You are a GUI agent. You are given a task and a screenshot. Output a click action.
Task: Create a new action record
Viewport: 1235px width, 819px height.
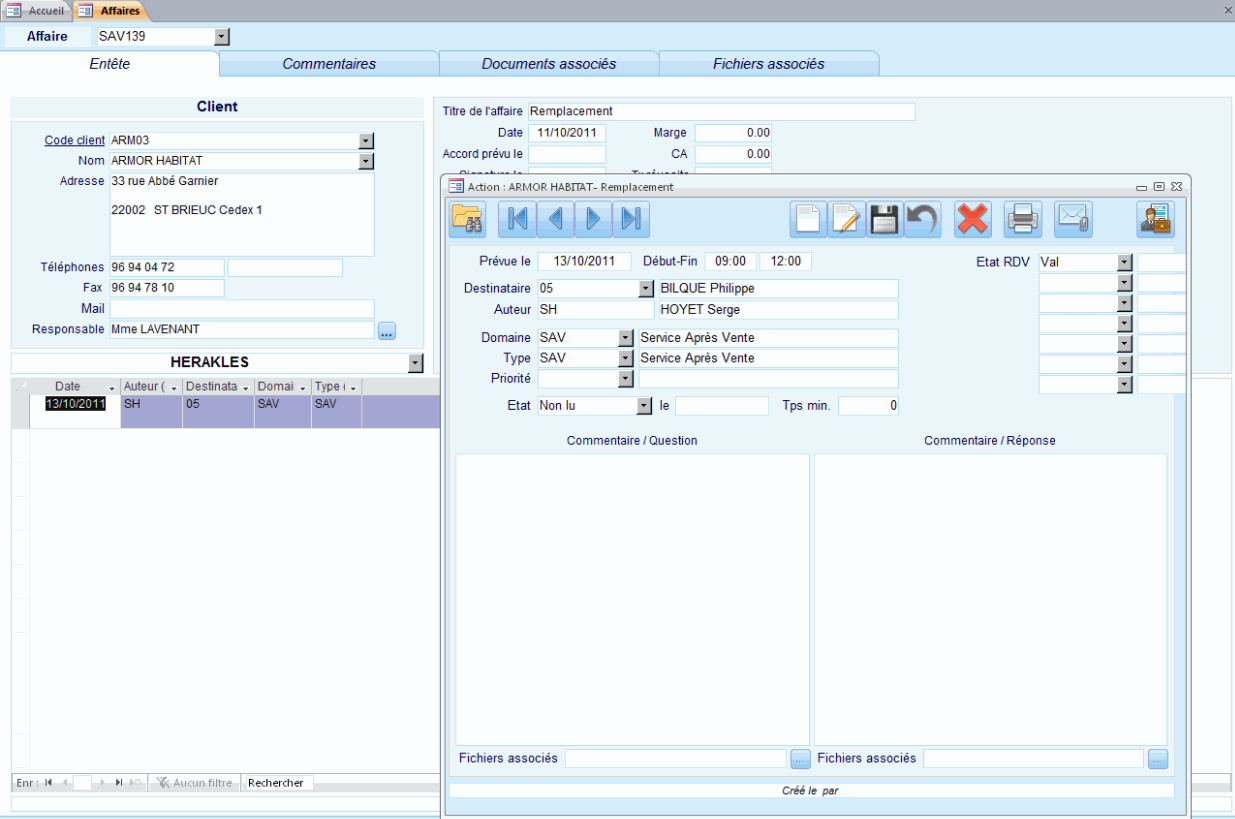point(808,219)
